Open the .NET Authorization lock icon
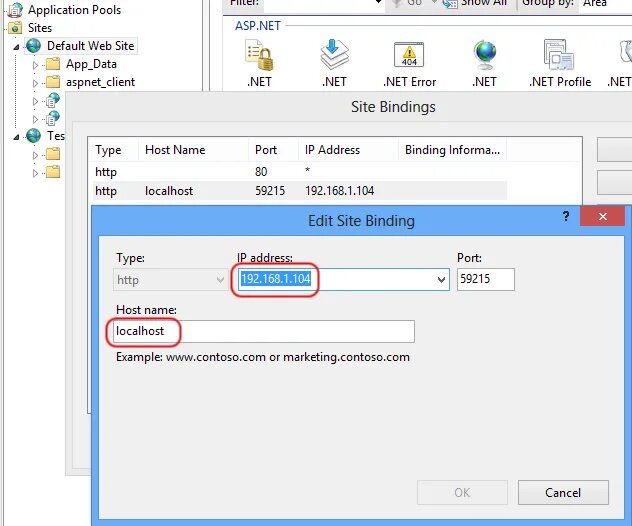The width and height of the screenshot is (632, 526). [259, 55]
